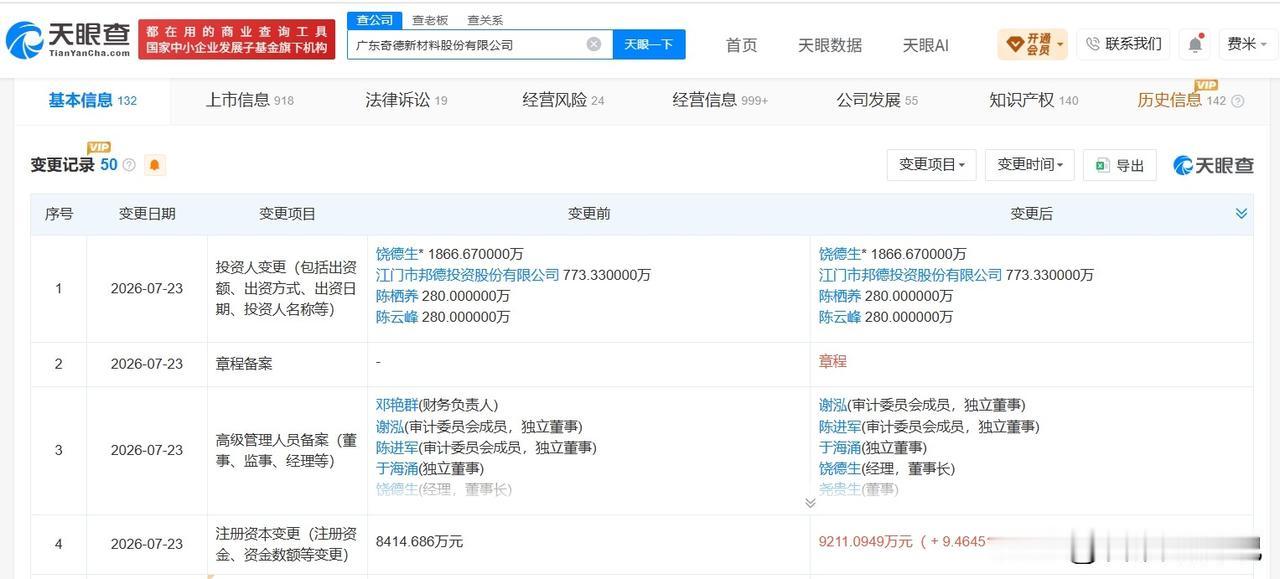Open 邓艳群 (财务负责人) link
Viewport: 1280px width, 579px height.
tap(395, 405)
